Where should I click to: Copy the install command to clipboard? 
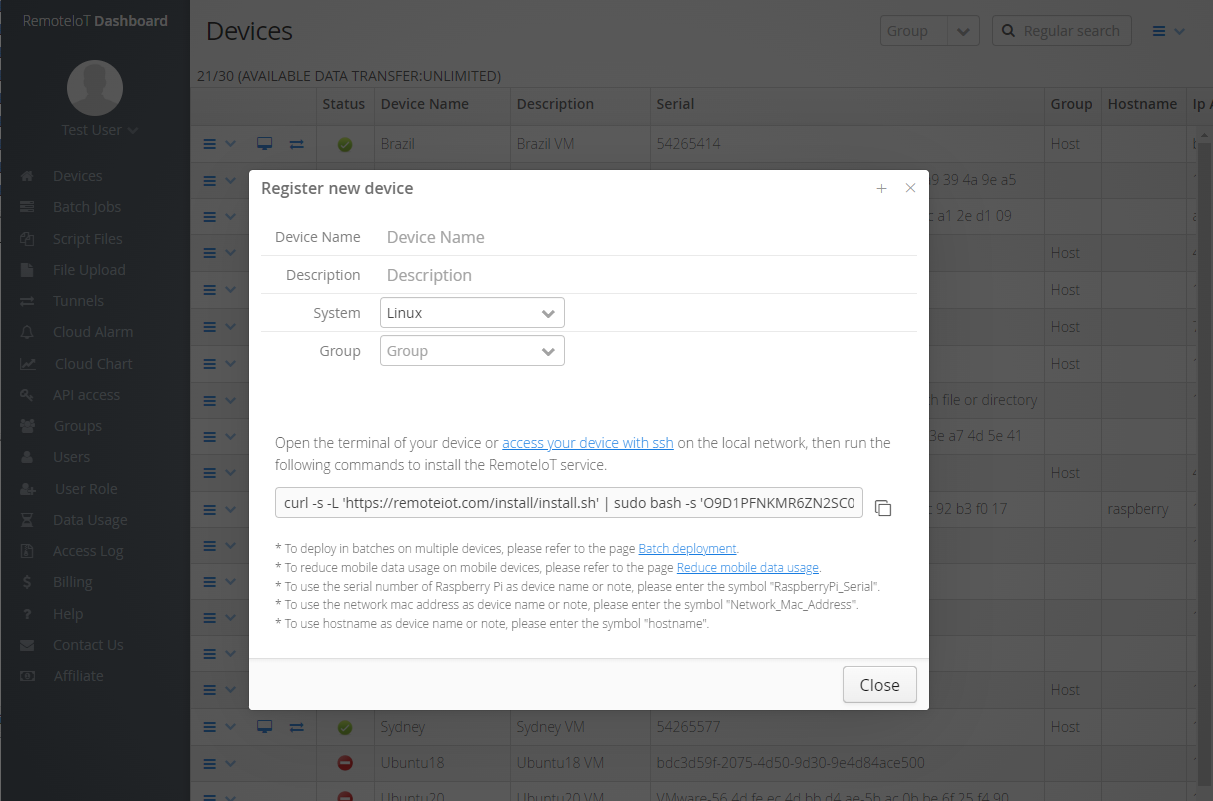[x=883, y=508]
